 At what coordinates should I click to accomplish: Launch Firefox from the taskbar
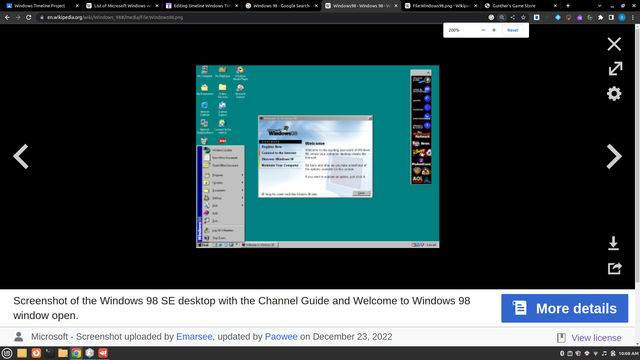point(36,353)
